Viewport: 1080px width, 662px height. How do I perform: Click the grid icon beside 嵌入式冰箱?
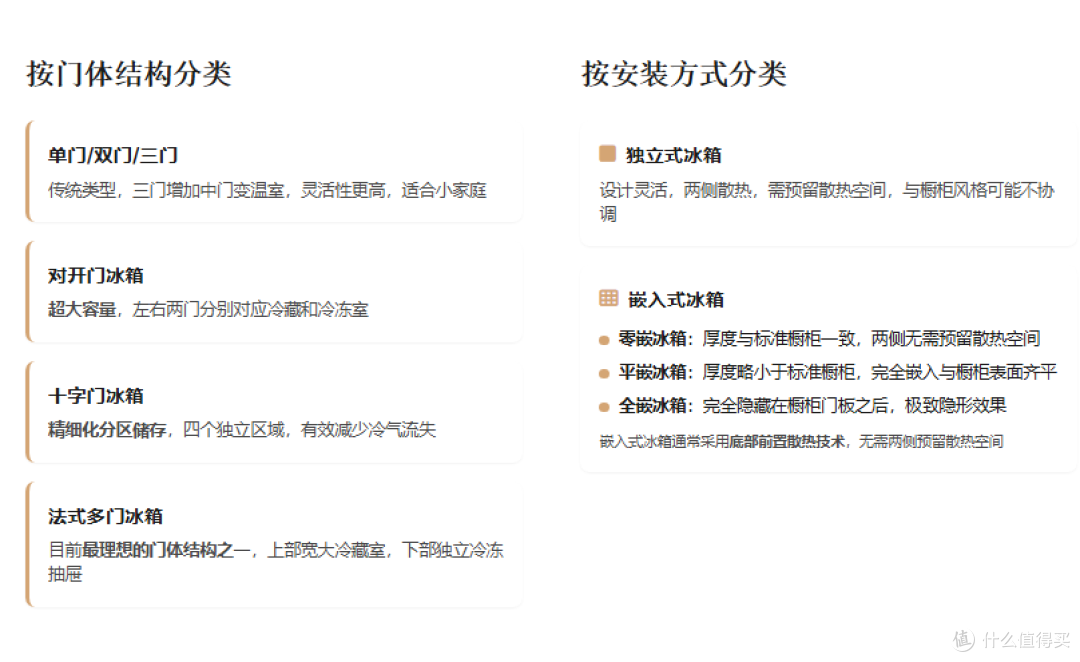608,298
